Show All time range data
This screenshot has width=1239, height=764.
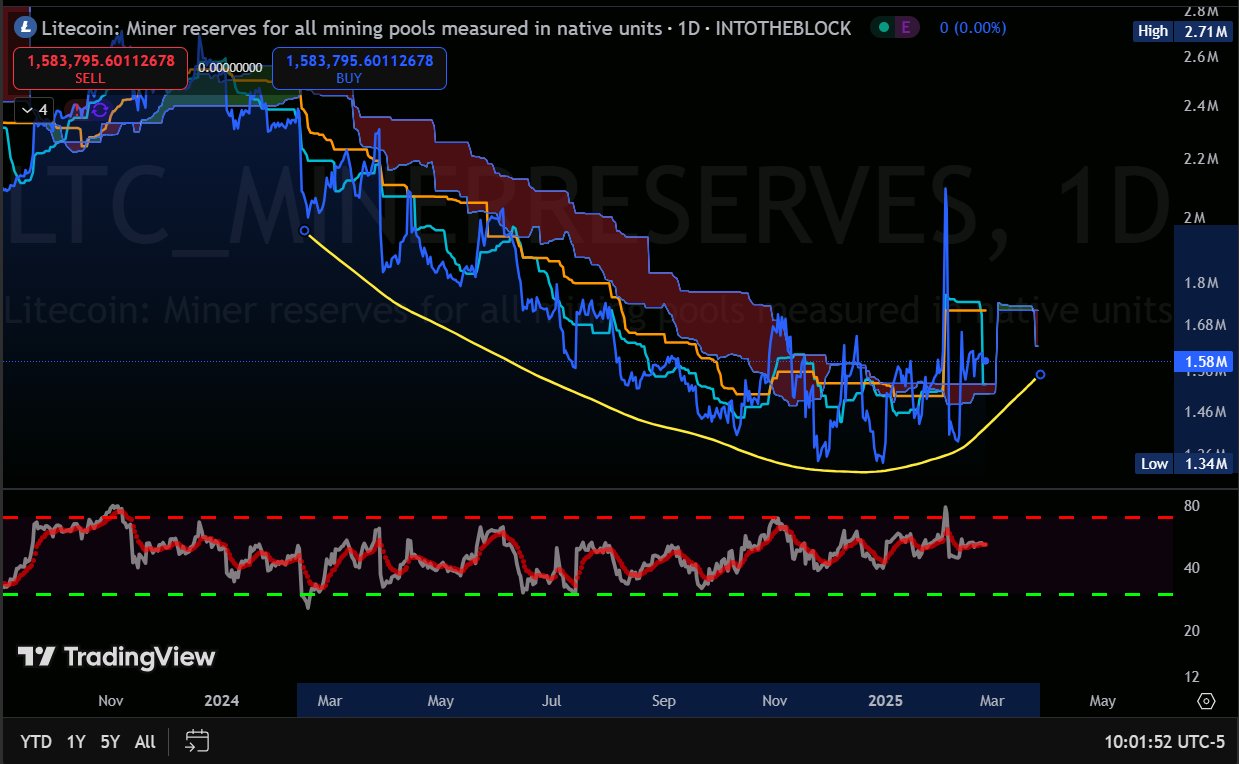[x=145, y=741]
